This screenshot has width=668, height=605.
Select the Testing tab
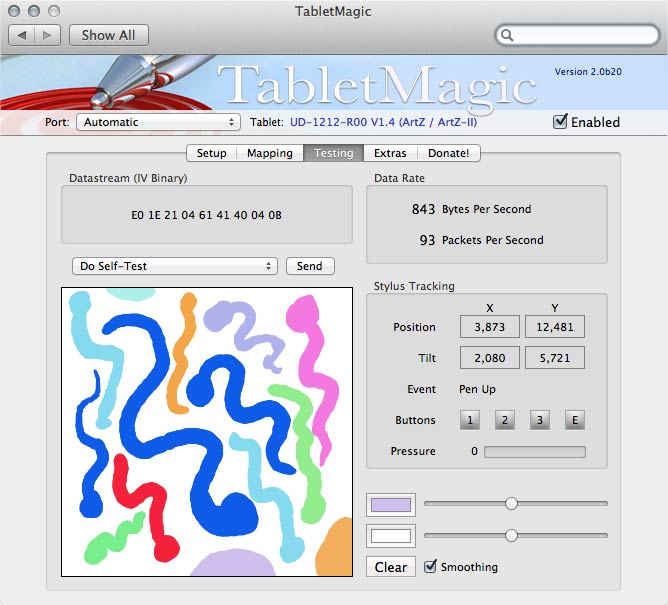point(334,153)
